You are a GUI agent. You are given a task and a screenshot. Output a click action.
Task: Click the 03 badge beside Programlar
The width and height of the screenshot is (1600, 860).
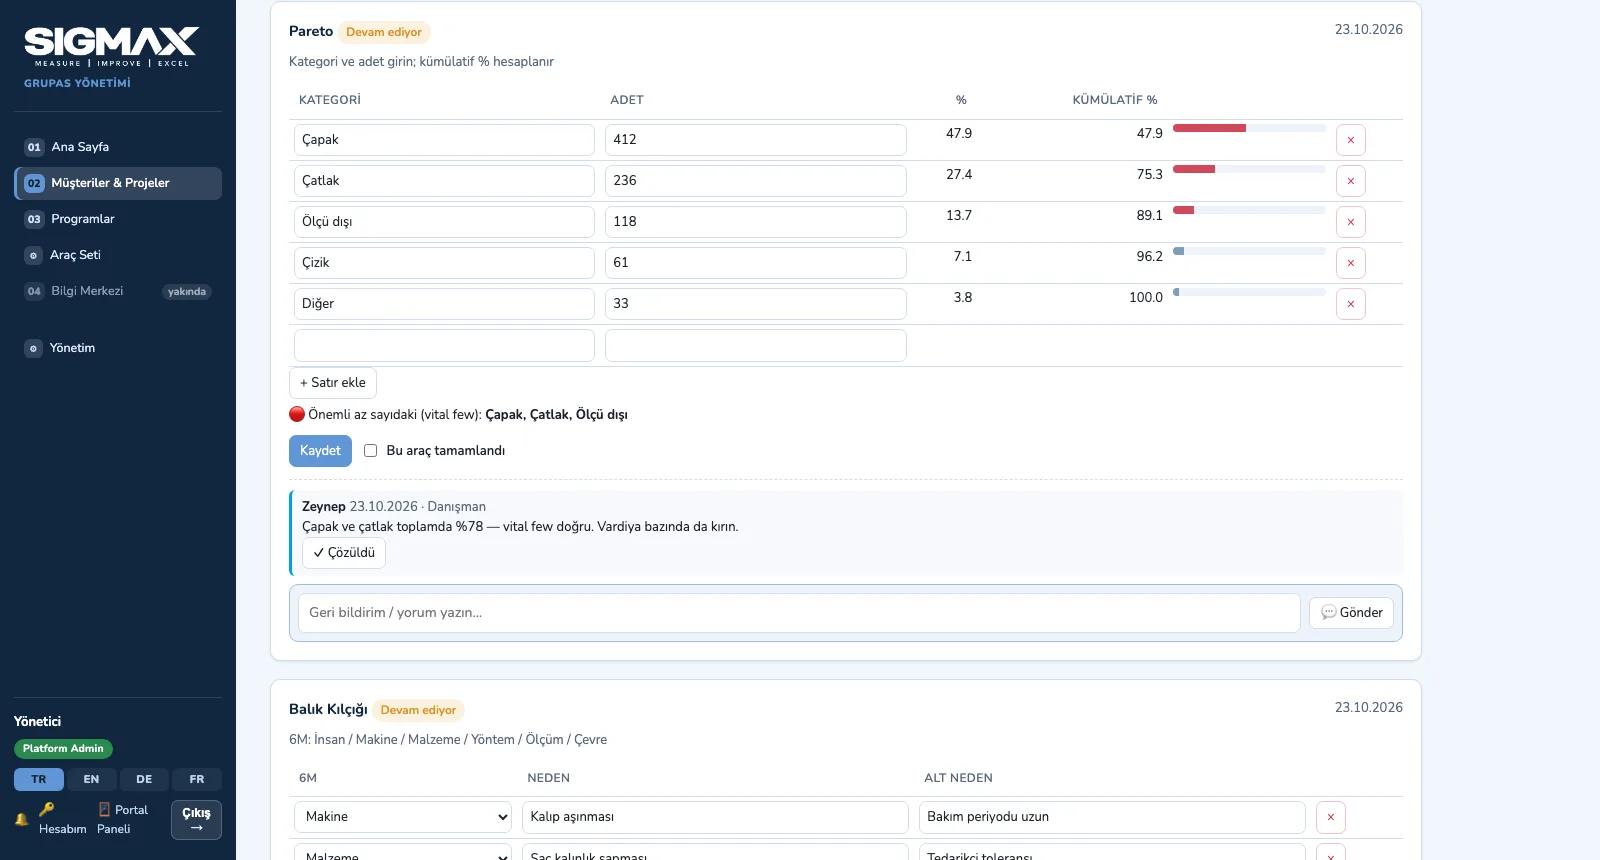coord(34,219)
